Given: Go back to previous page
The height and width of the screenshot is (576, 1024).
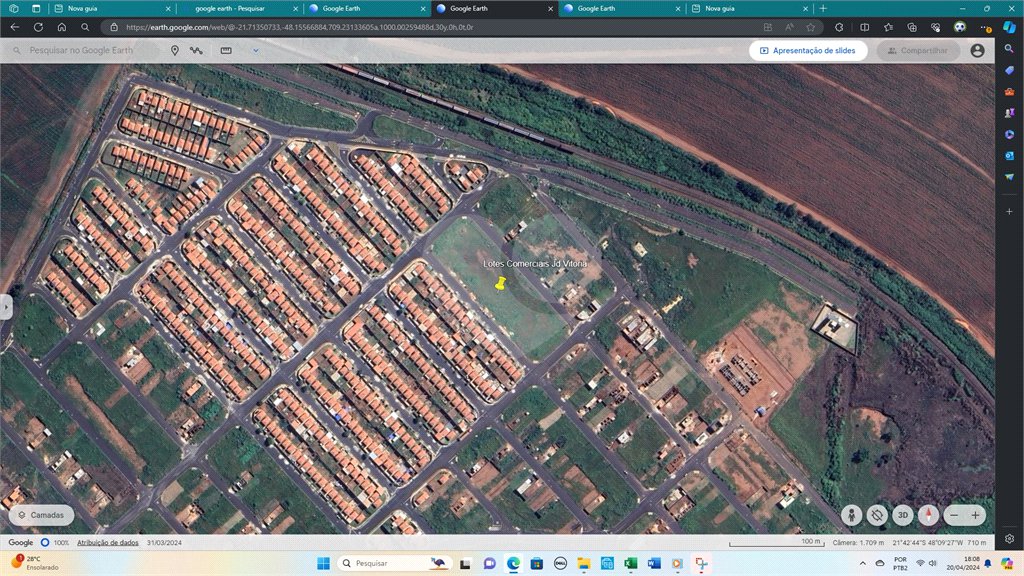Looking at the screenshot, I should [14, 27].
